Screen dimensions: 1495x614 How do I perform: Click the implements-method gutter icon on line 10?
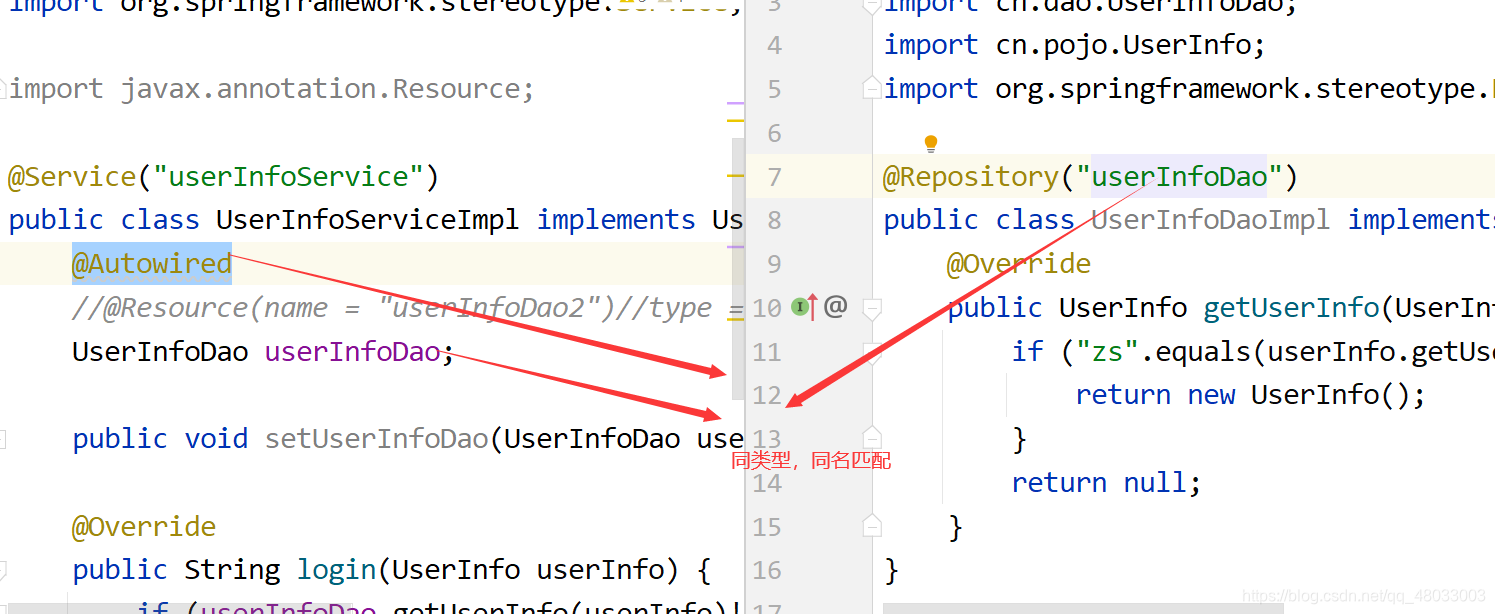coord(804,307)
